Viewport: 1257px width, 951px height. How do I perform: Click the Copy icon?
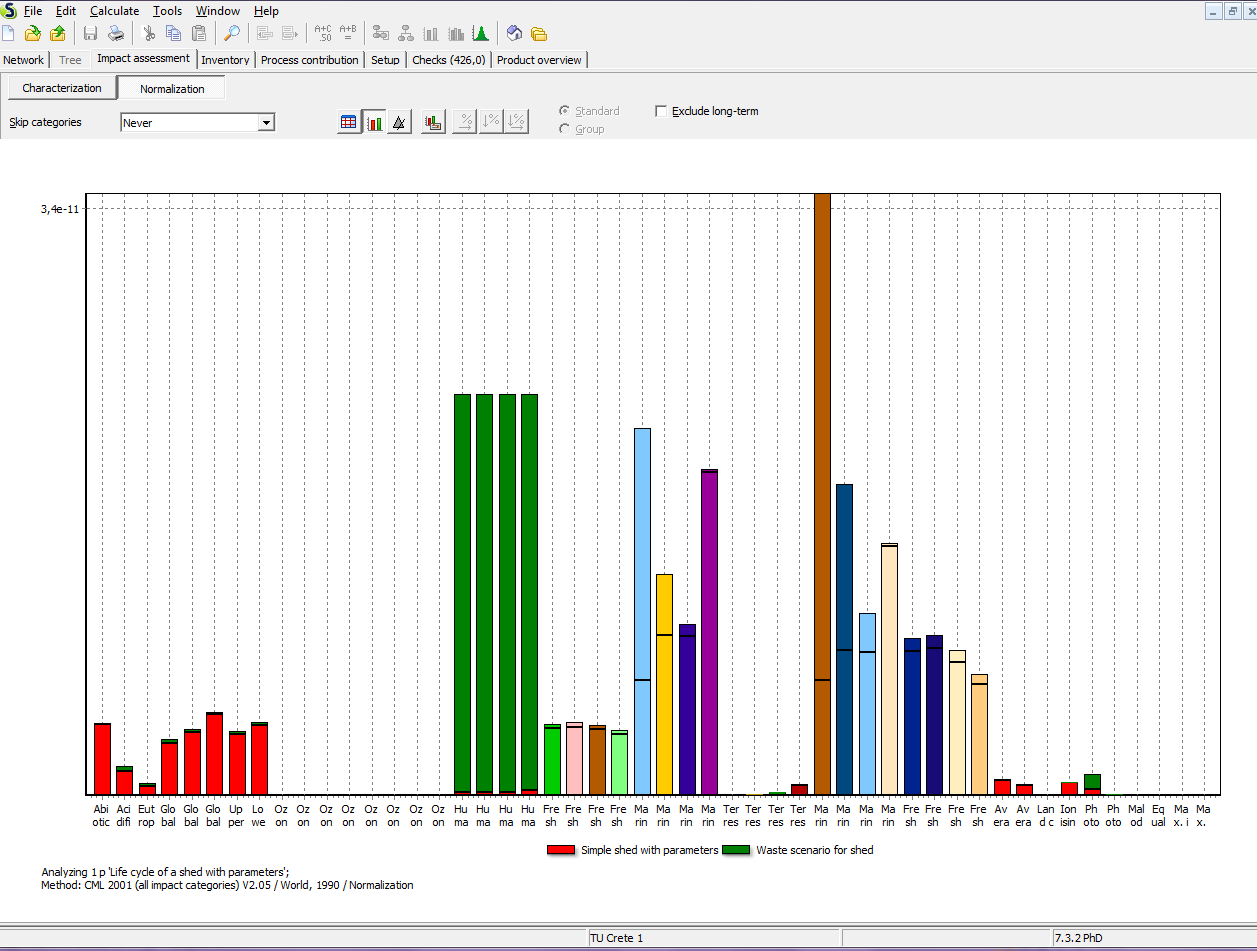pyautogui.click(x=174, y=33)
